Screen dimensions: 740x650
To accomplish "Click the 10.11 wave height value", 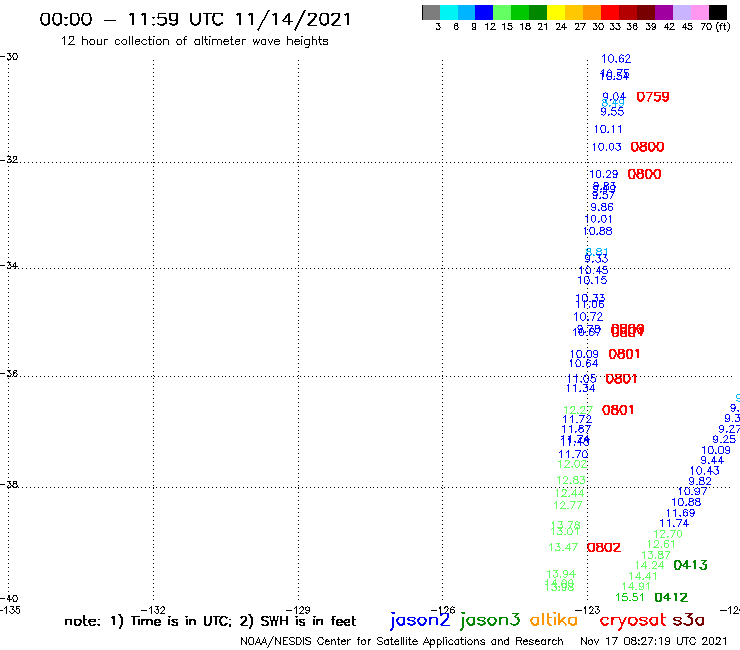I will pos(608,129).
